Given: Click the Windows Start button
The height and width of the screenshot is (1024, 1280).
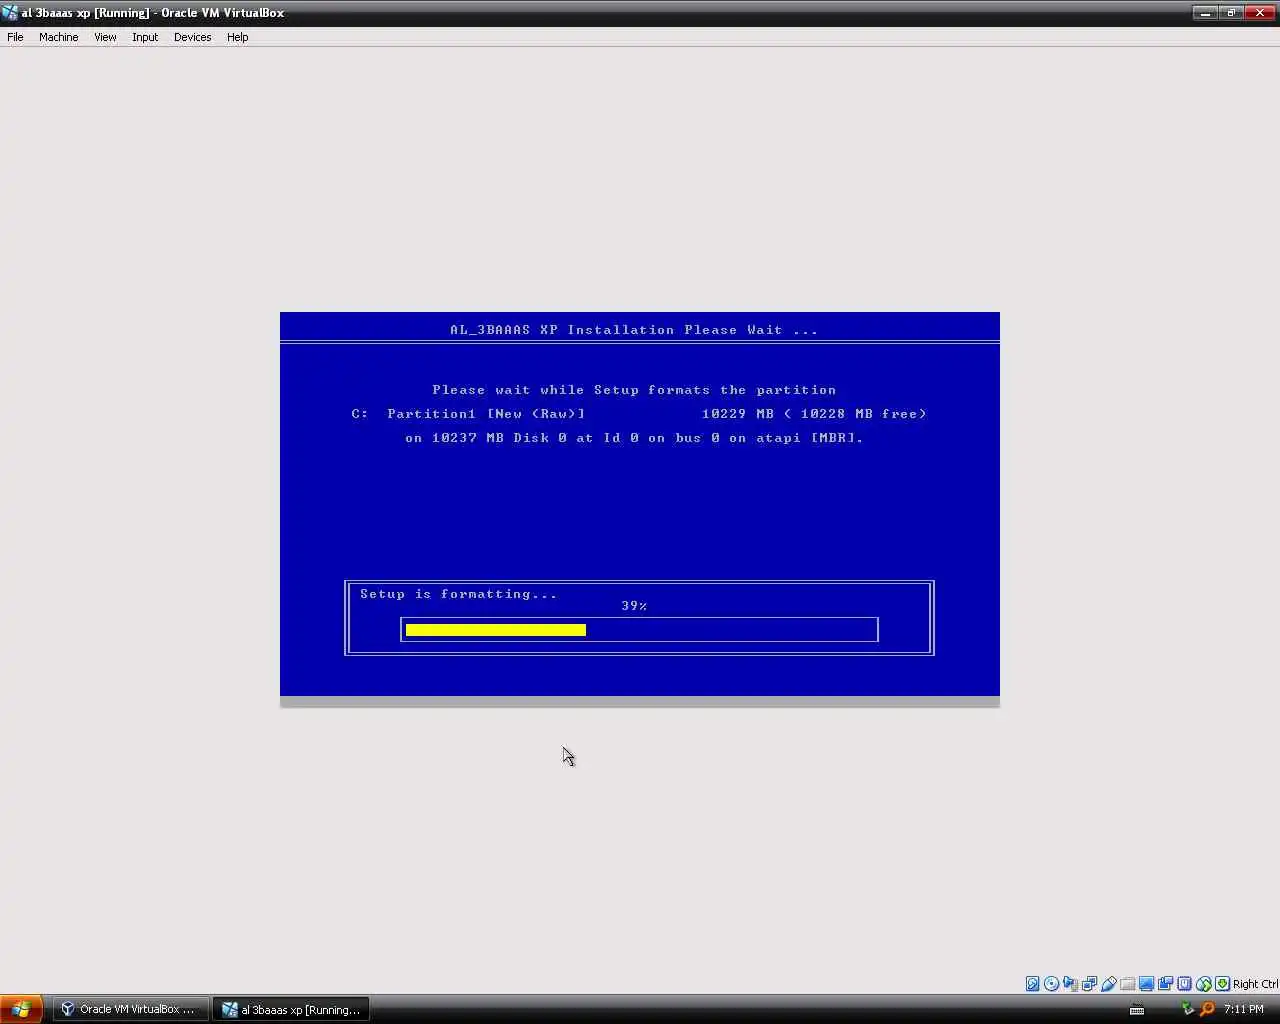Looking at the screenshot, I should [21, 1009].
